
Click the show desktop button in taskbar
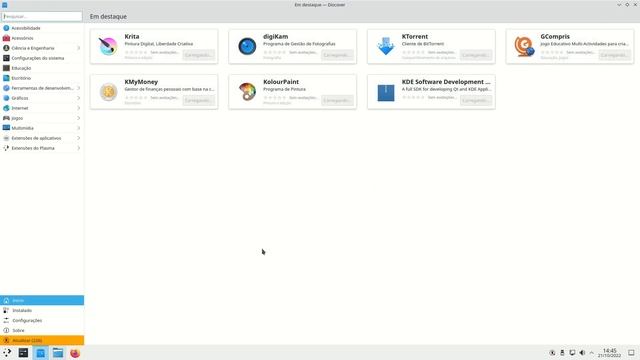click(x=631, y=353)
